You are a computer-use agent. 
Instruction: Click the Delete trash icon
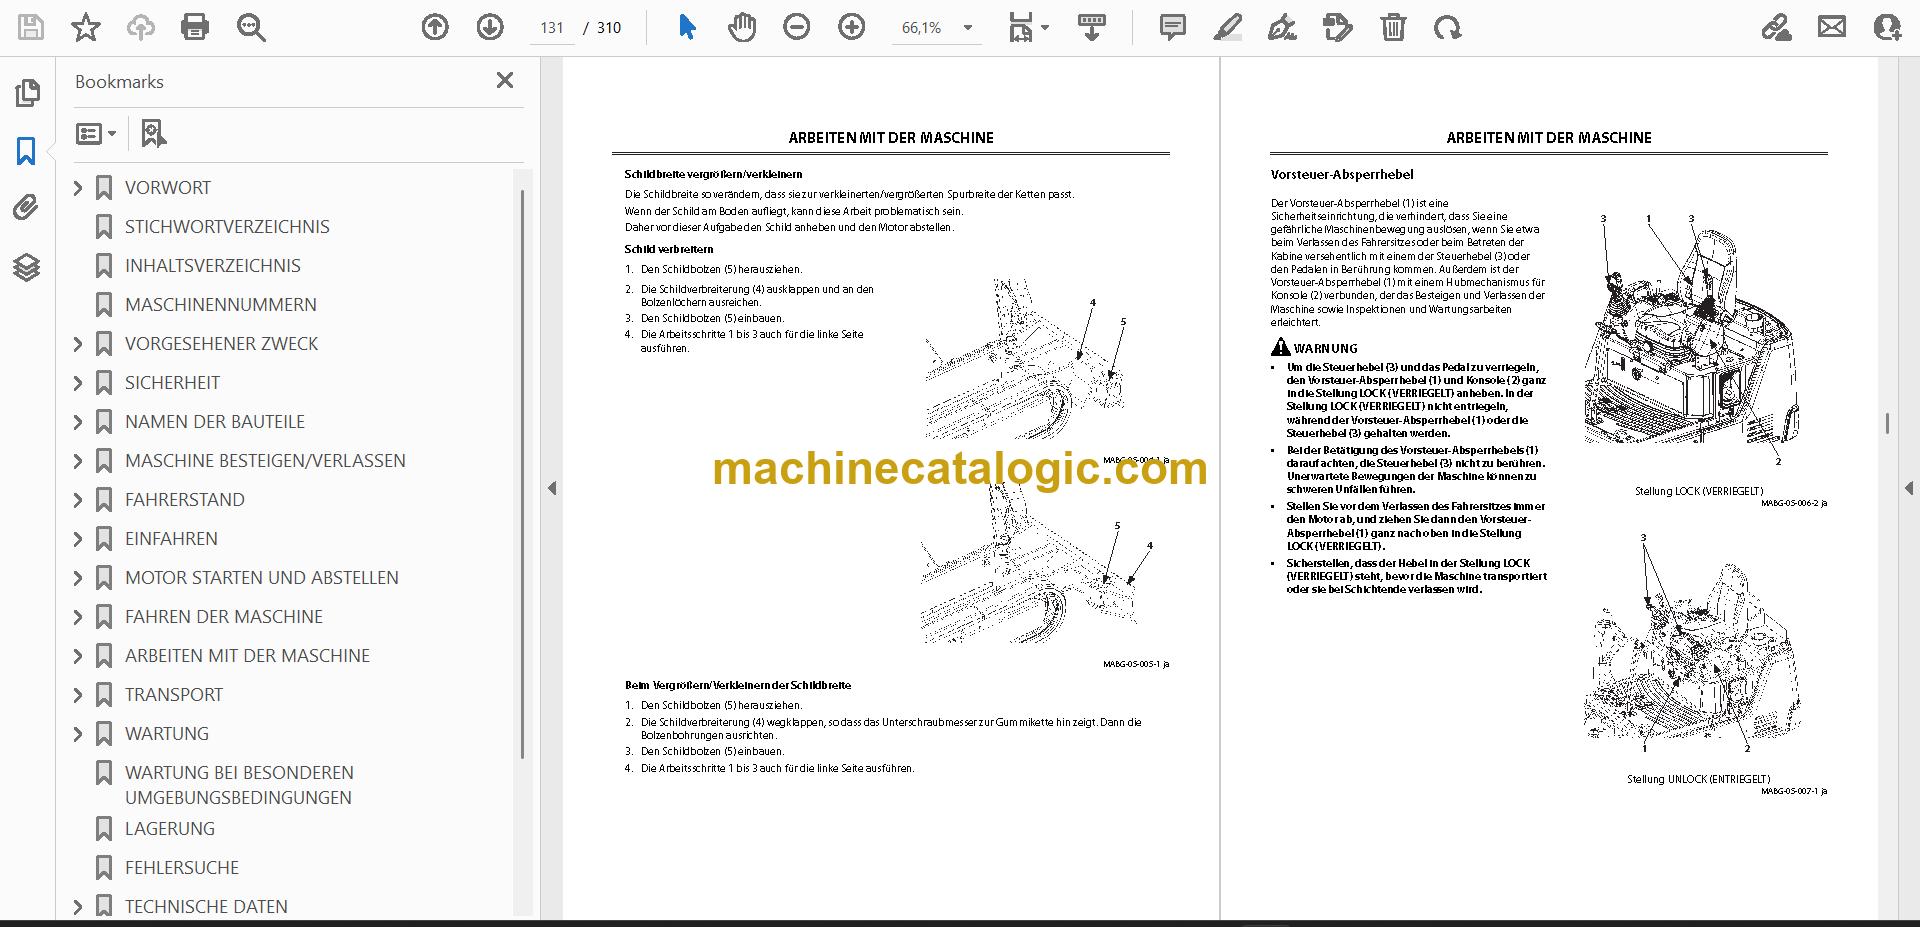click(1393, 27)
